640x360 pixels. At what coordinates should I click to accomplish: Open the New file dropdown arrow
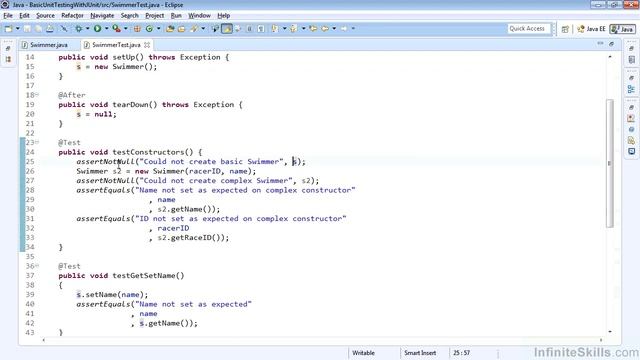18,29
